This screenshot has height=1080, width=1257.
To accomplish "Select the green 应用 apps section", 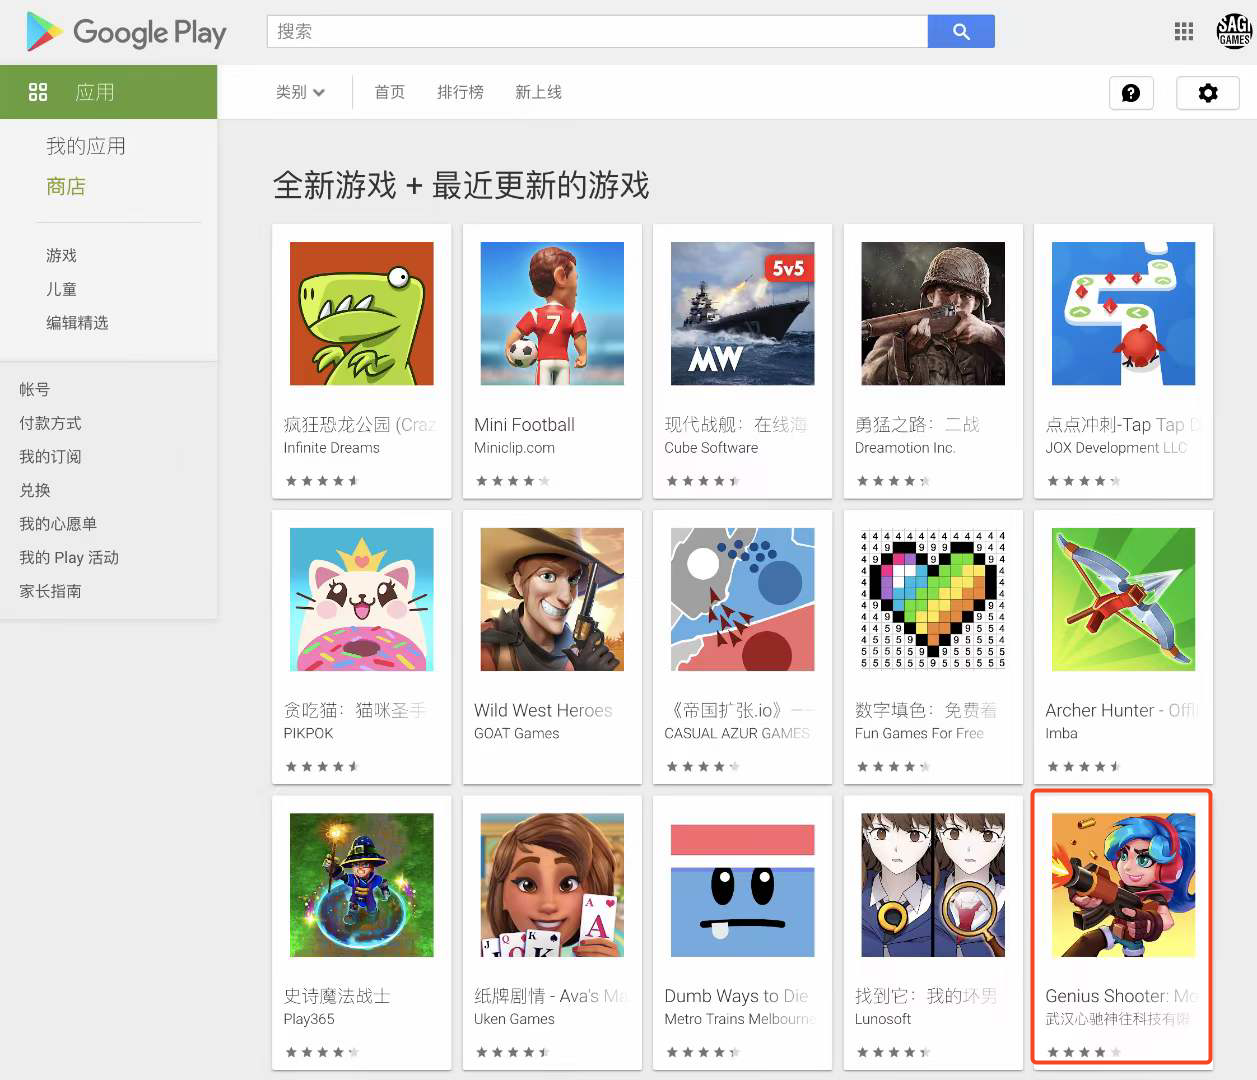I will (108, 92).
